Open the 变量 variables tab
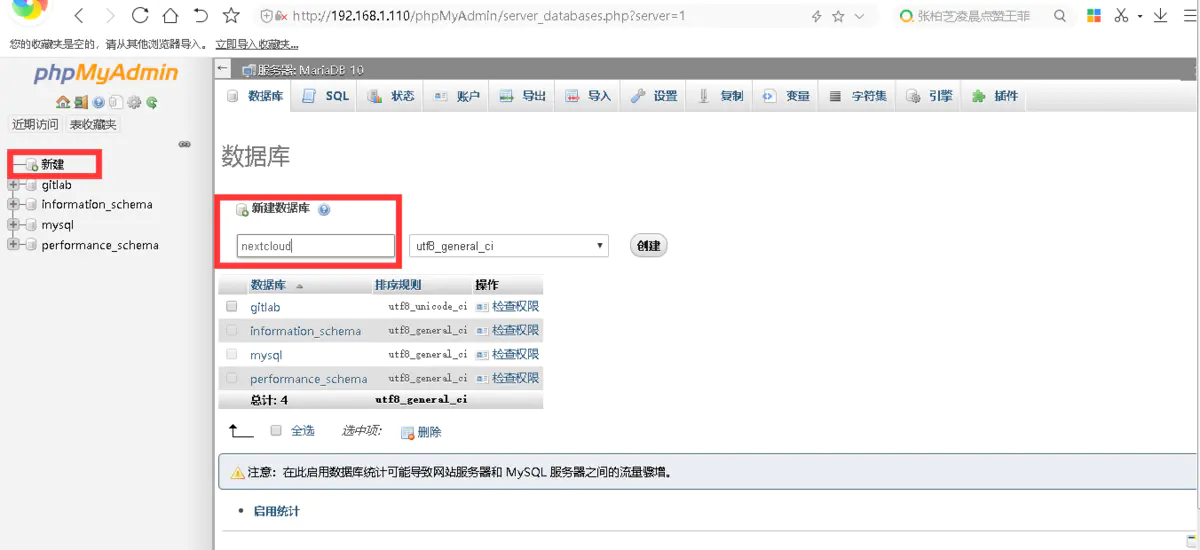1200x550 pixels. pyautogui.click(x=786, y=96)
